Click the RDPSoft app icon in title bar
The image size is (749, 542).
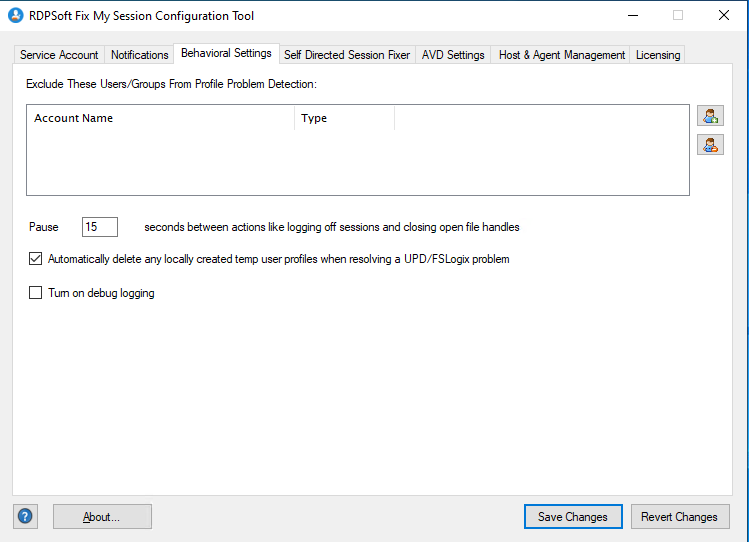16,16
